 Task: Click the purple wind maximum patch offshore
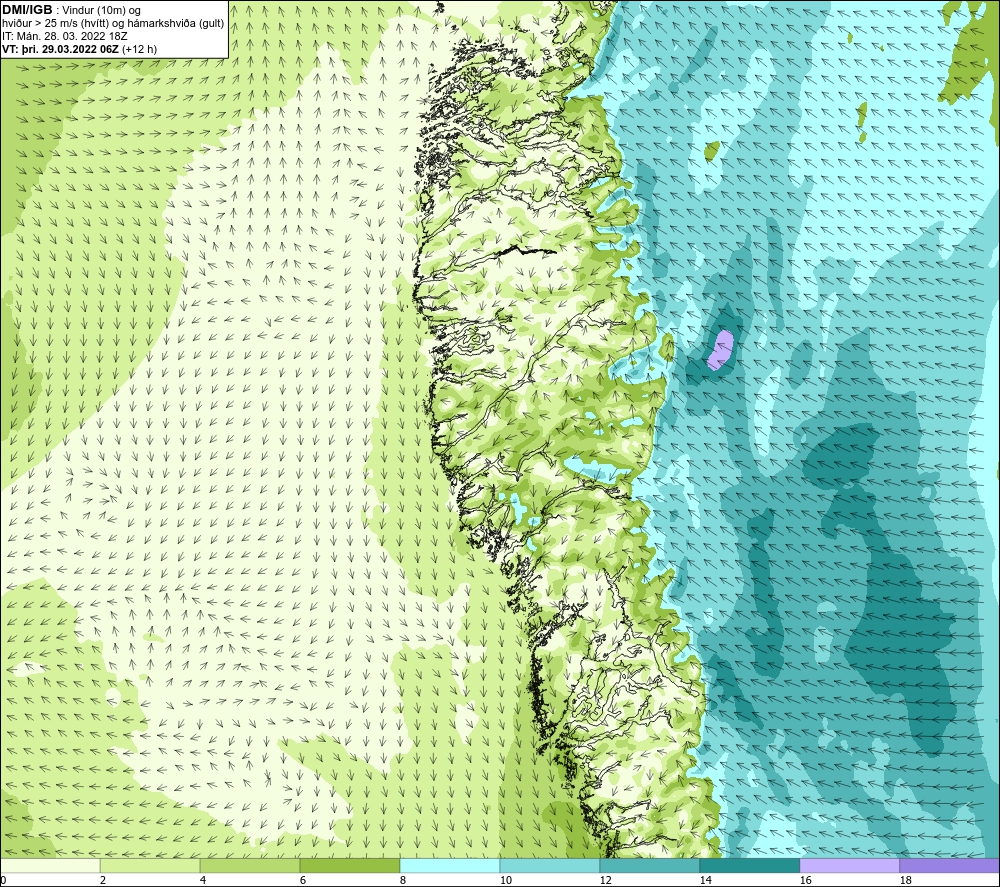click(721, 349)
